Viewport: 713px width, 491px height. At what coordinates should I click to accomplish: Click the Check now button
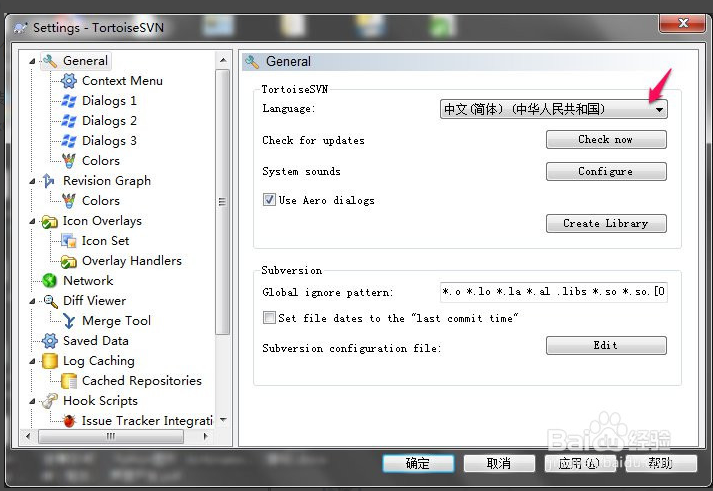pos(606,140)
